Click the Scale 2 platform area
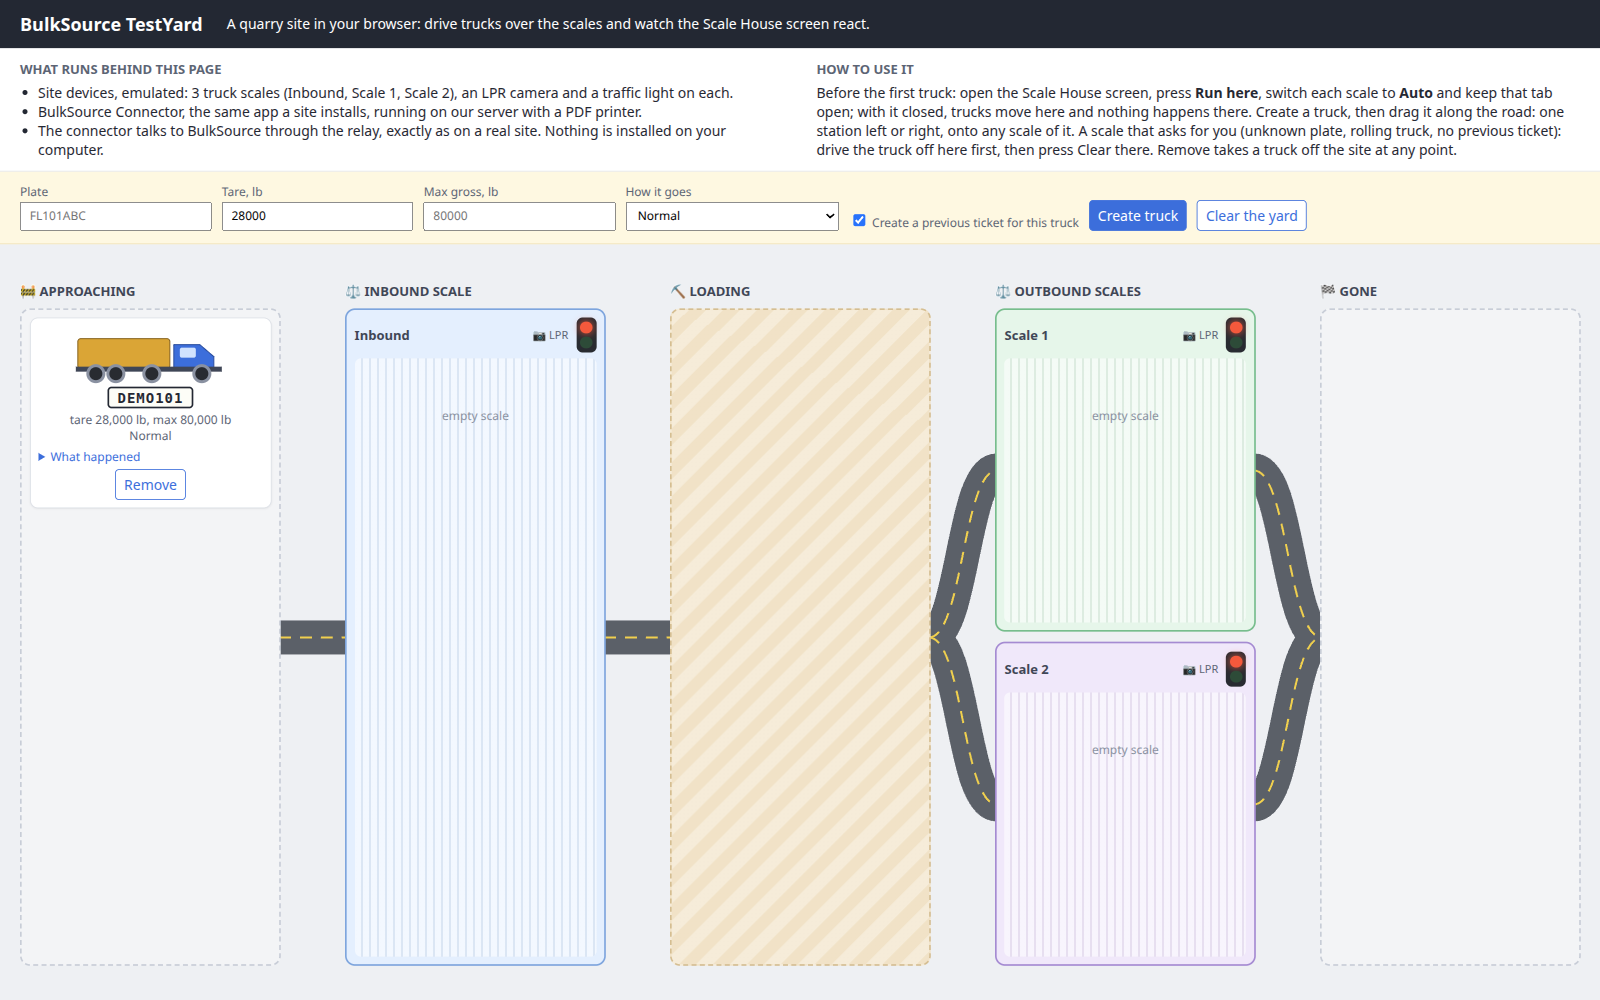The image size is (1600, 1000). click(x=1125, y=825)
